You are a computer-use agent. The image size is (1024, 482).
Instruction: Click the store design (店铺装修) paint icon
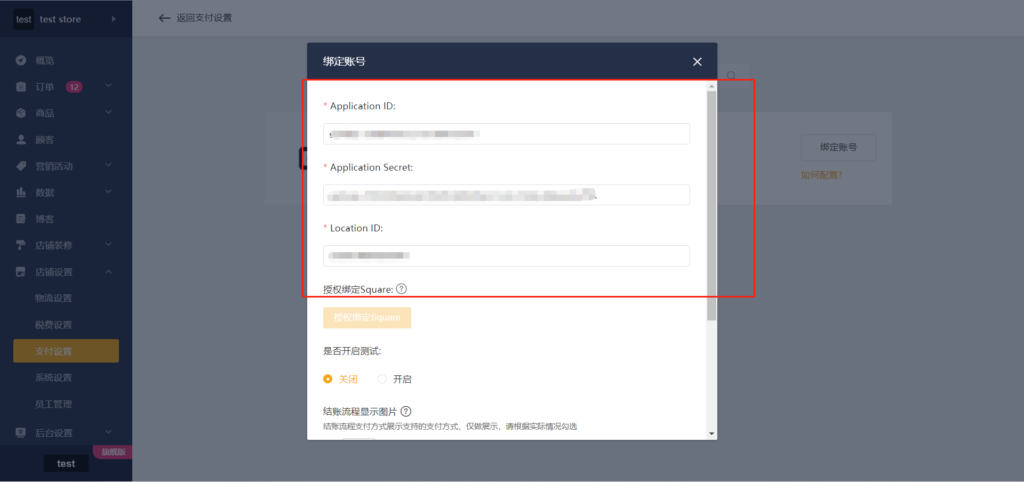[x=21, y=246]
